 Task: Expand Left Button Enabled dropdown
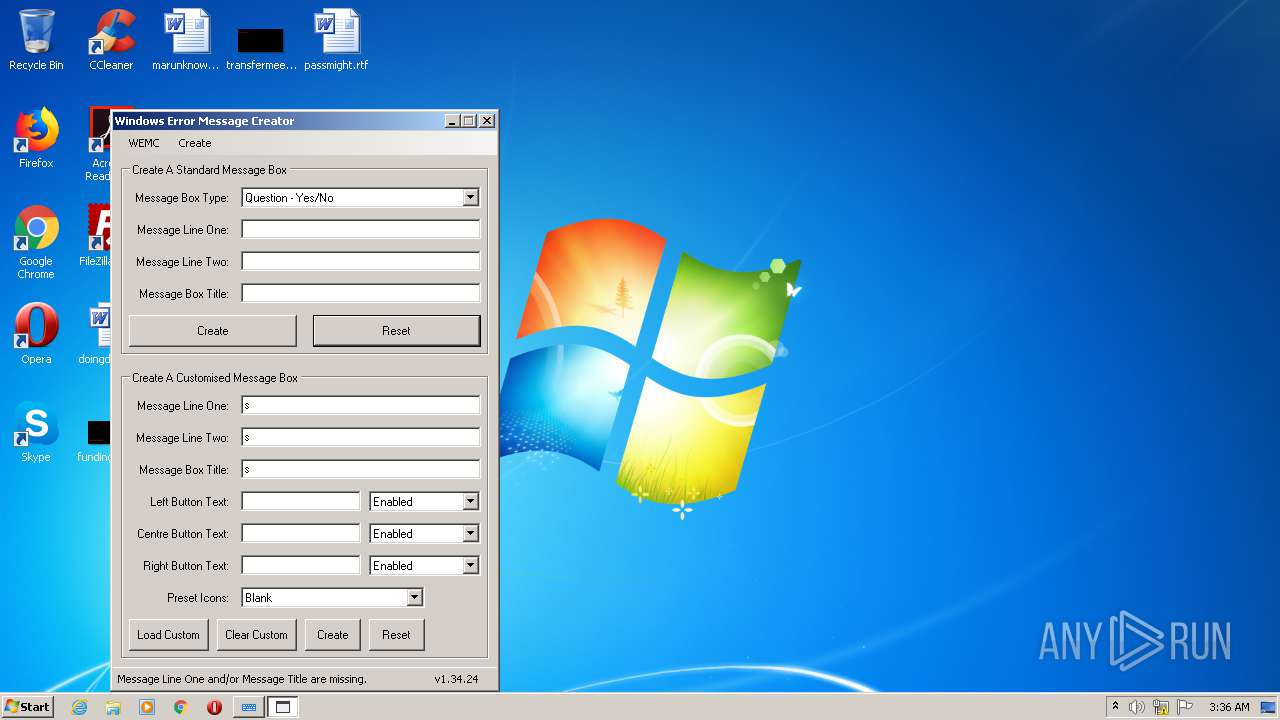pos(470,502)
